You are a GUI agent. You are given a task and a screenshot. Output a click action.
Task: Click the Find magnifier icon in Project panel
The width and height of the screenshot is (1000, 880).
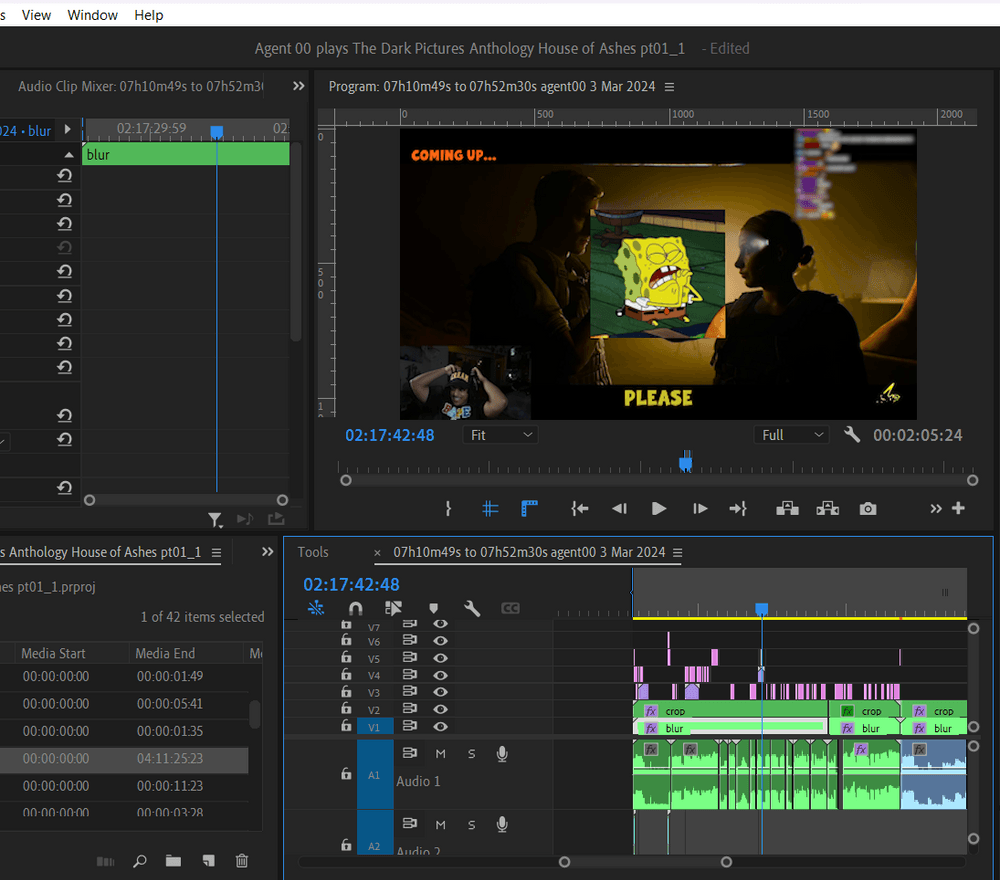pyautogui.click(x=140, y=861)
